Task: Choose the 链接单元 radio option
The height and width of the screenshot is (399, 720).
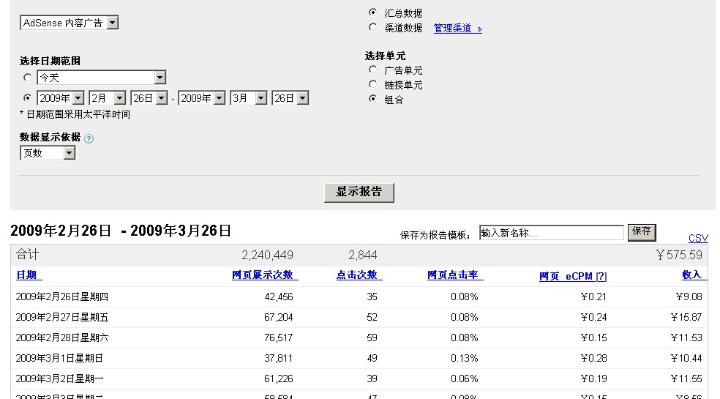Action: [373, 84]
